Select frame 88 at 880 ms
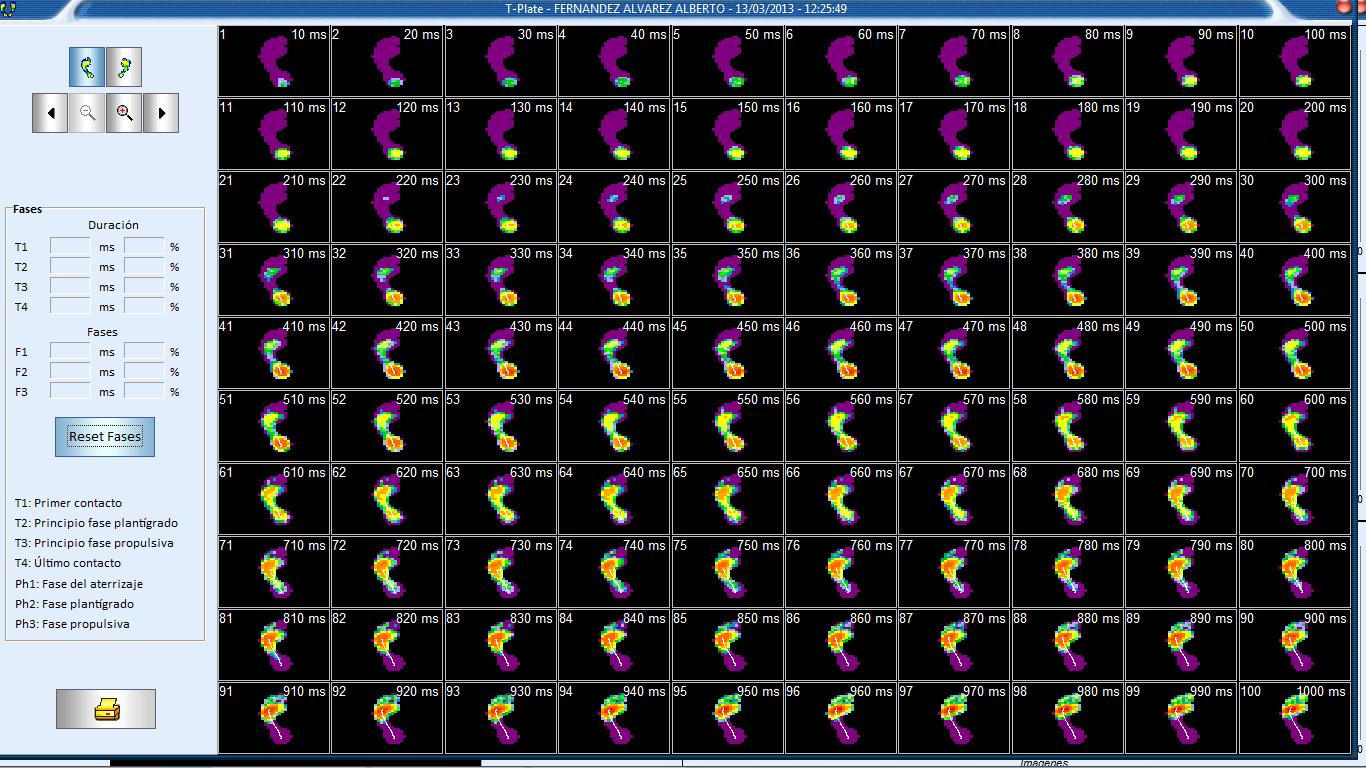Screen dimensions: 1366x768 point(1068,645)
